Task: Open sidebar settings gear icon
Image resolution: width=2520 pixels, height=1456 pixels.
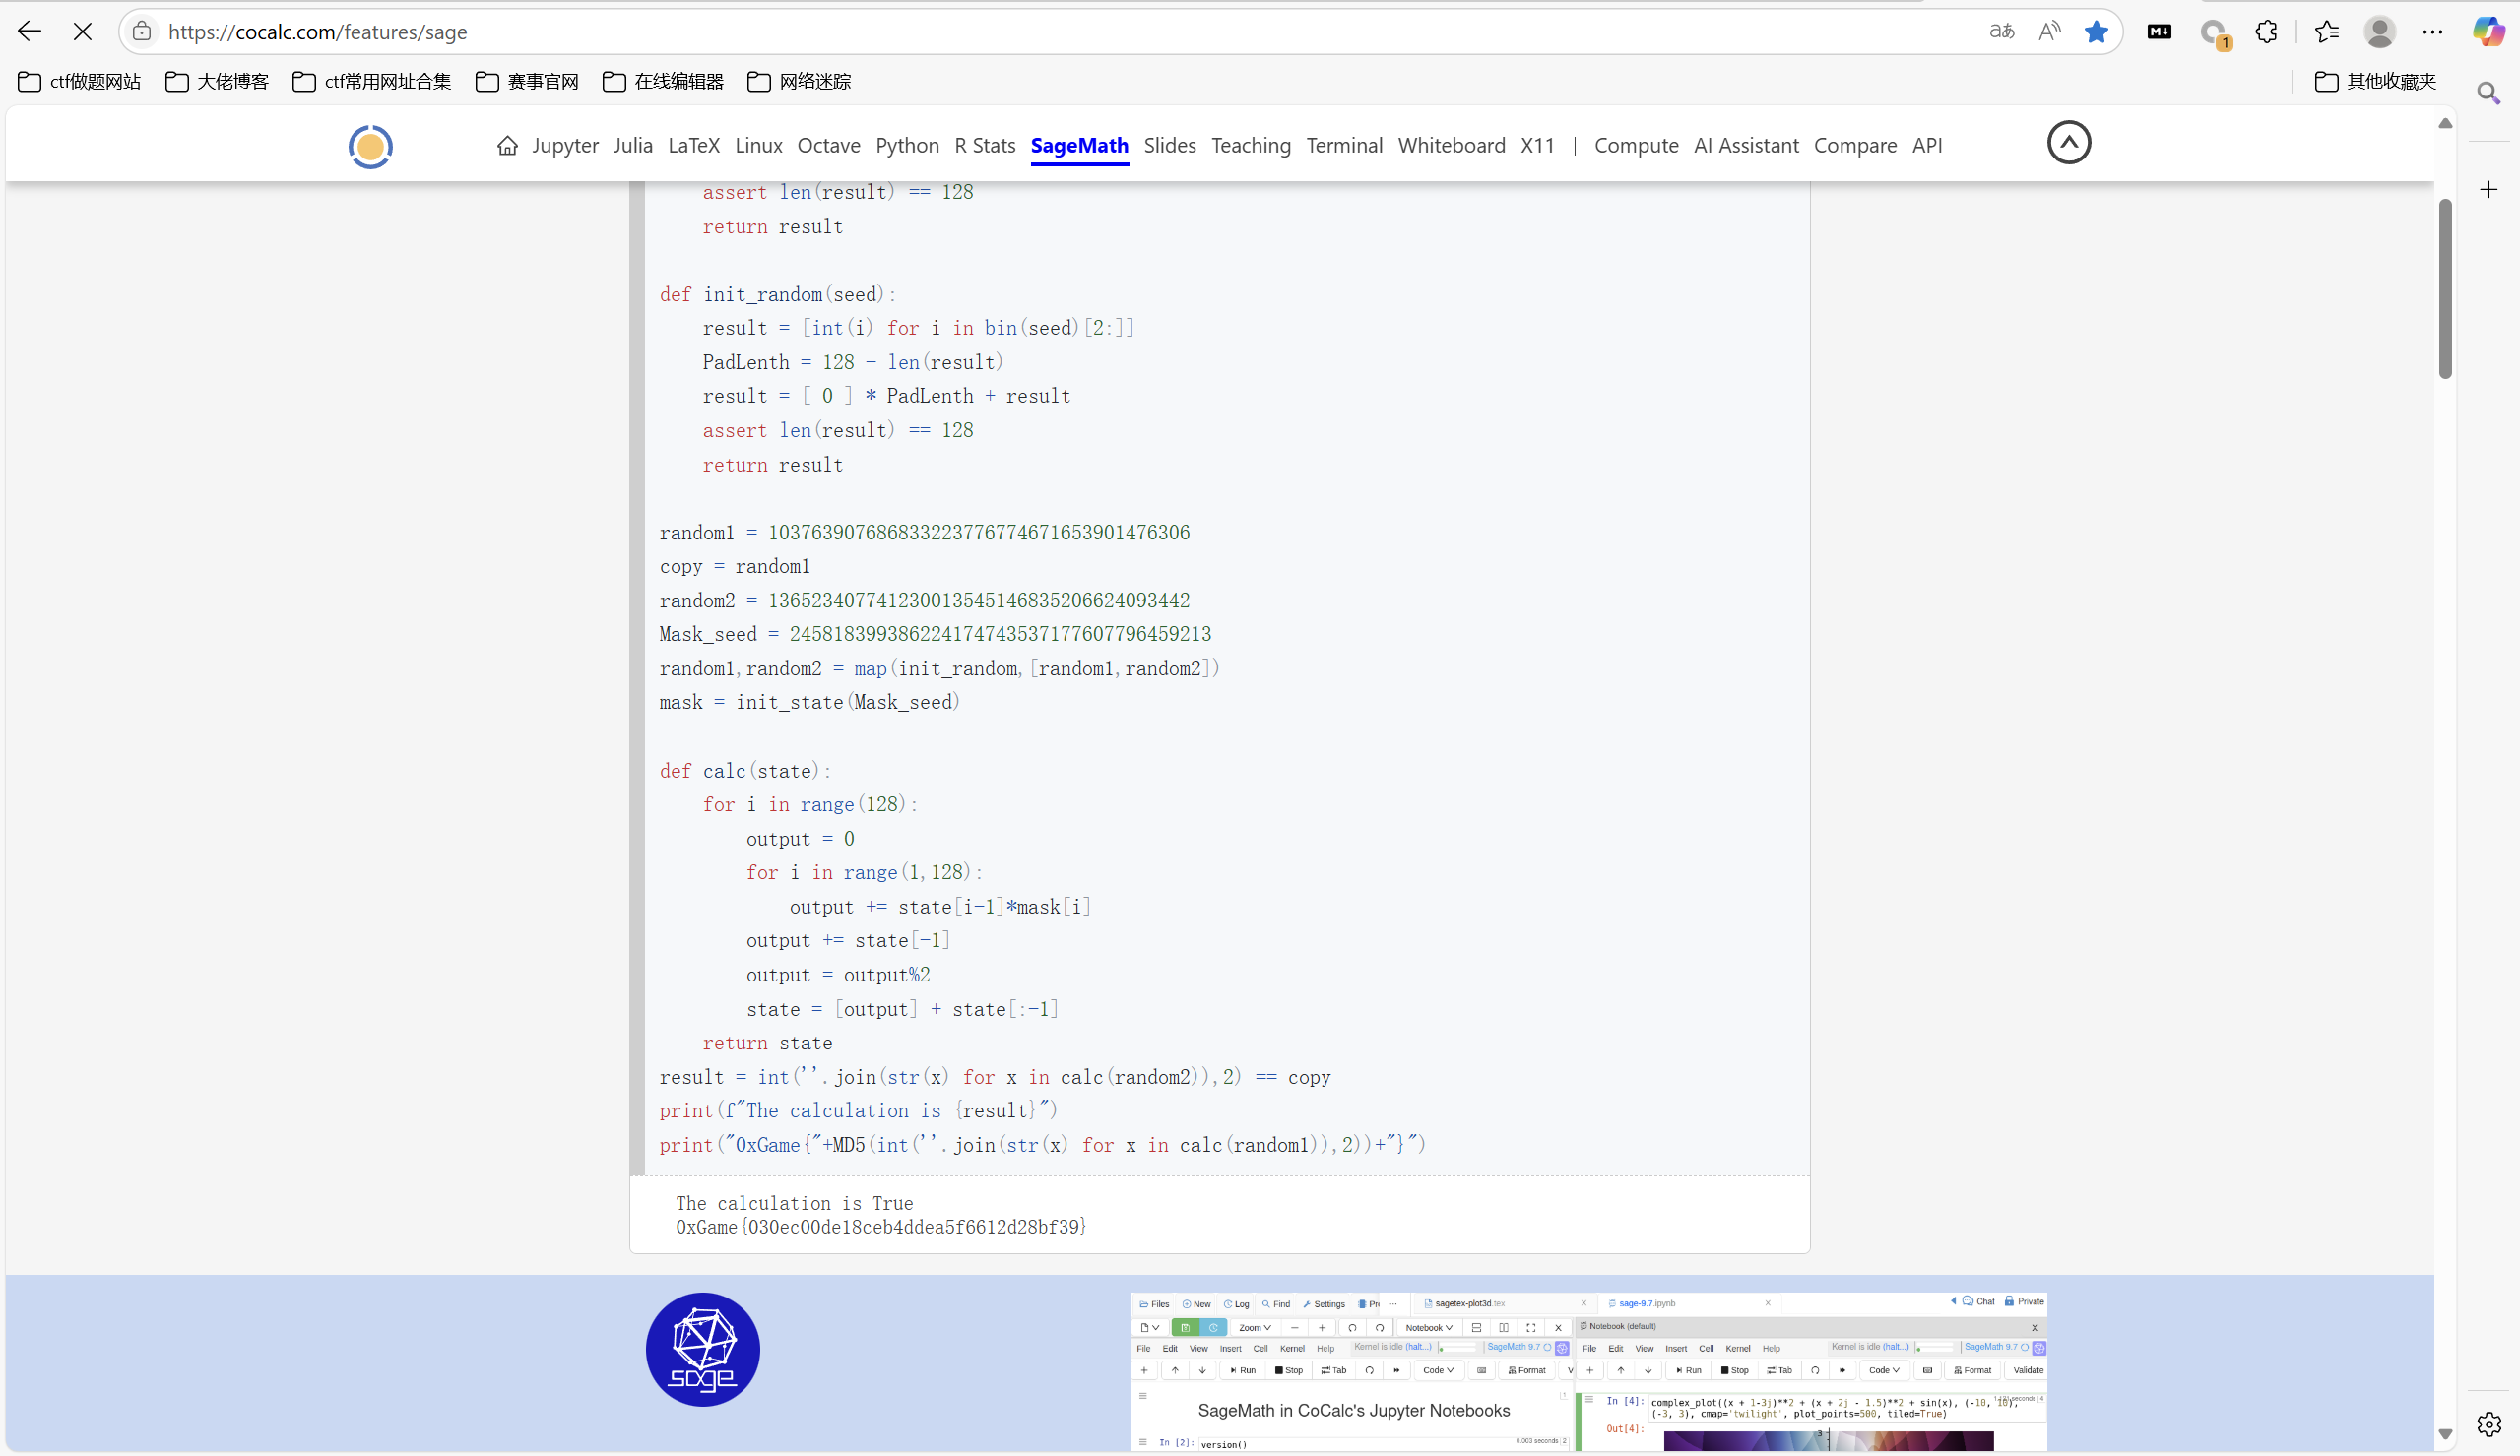Action: [x=2488, y=1423]
